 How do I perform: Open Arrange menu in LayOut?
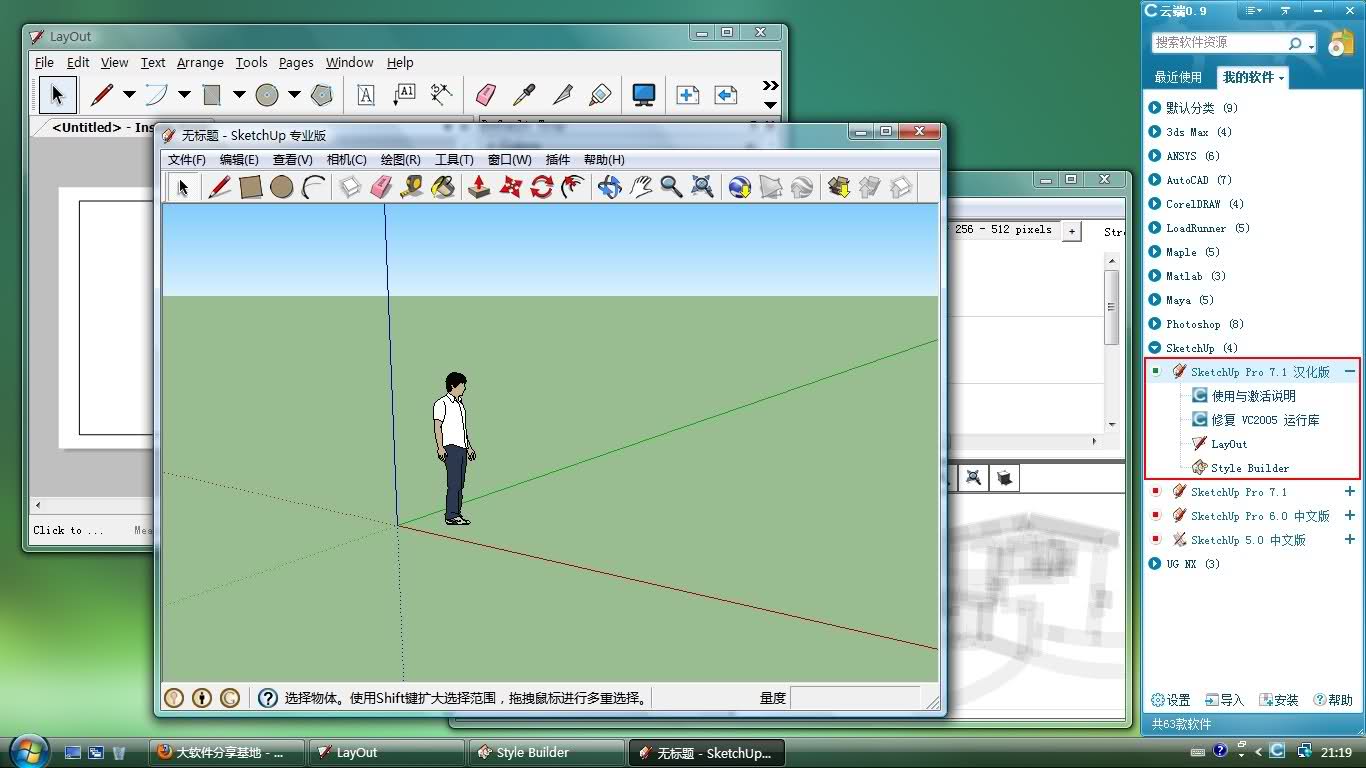[200, 62]
